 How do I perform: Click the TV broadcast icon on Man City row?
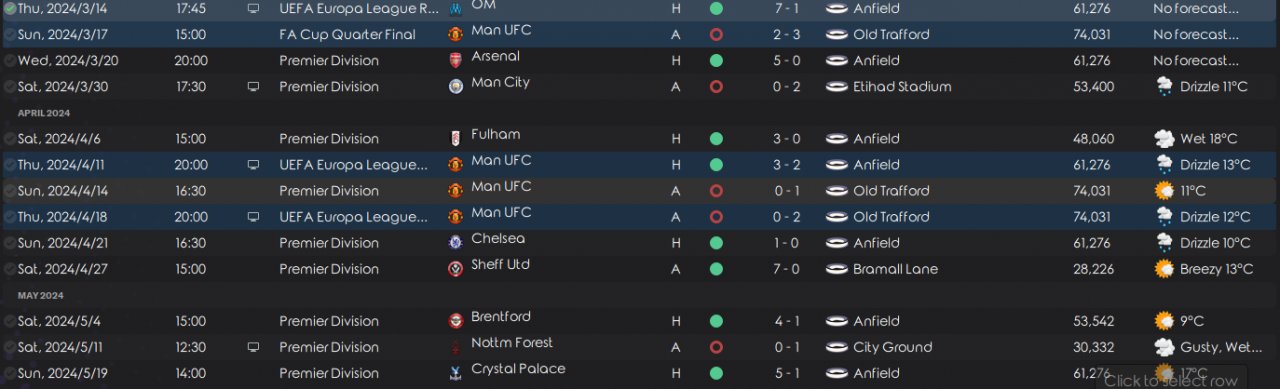(x=253, y=86)
